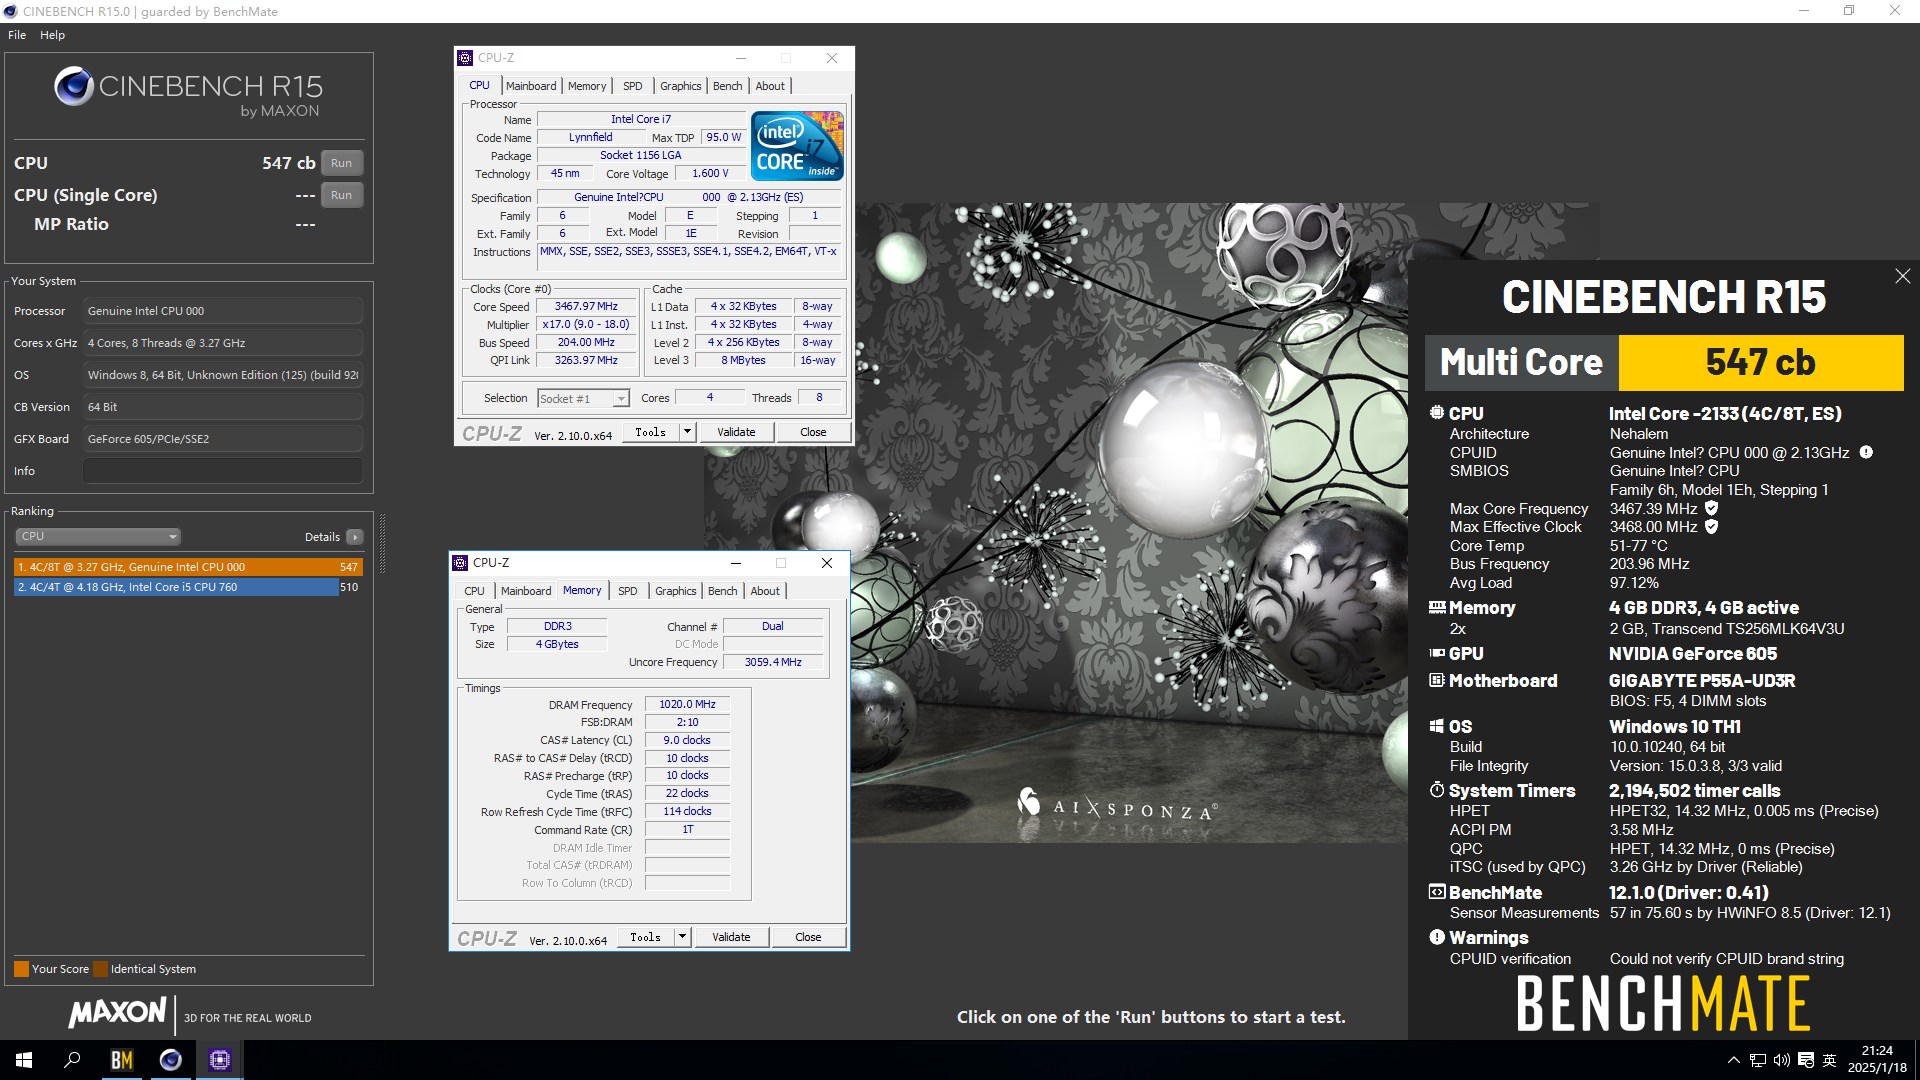This screenshot has width=1920, height=1080.
Task: Close the BenchMate result overlay
Action: click(1902, 276)
